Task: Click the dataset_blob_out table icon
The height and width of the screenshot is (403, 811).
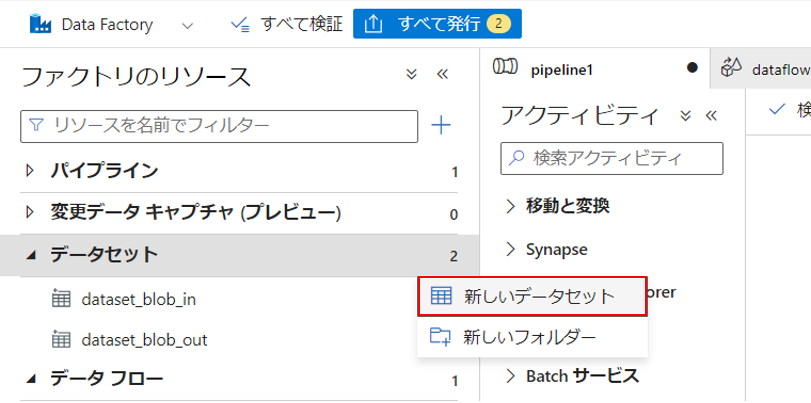Action: tap(62, 340)
